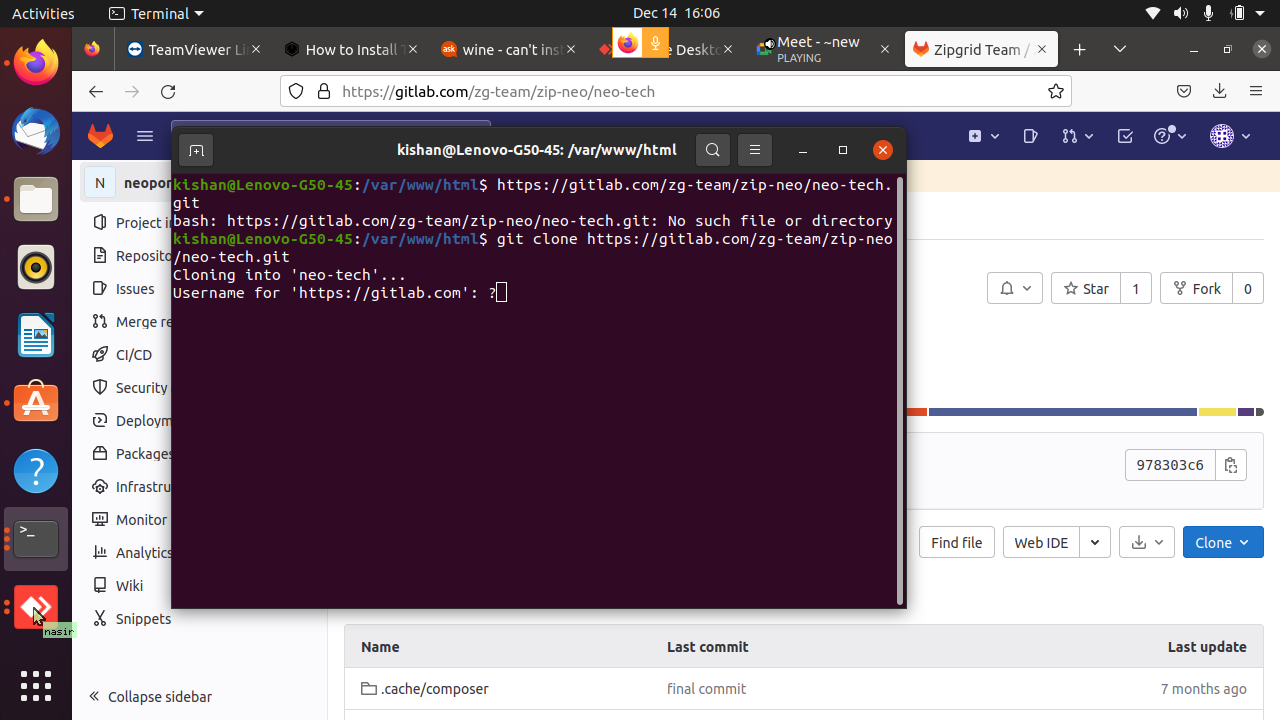Open new Firefox tab
The width and height of the screenshot is (1280, 720).
pos(1080,49)
